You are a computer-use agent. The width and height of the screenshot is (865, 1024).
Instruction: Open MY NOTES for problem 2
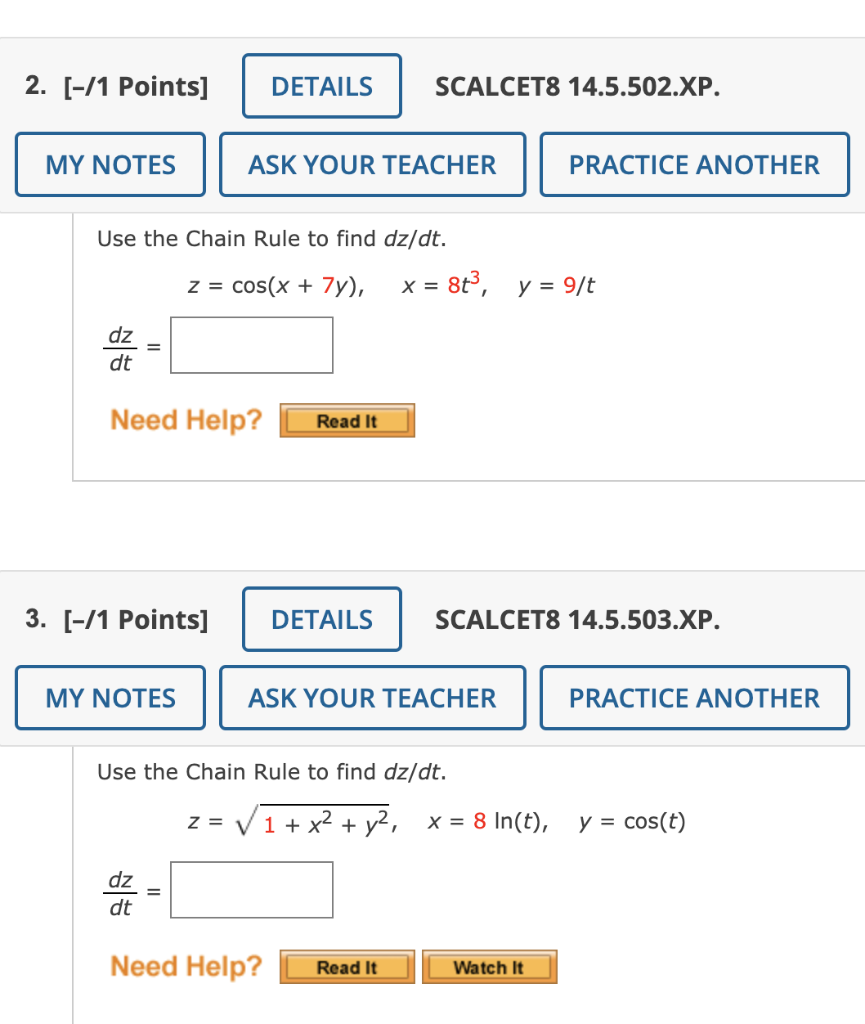coord(110,164)
